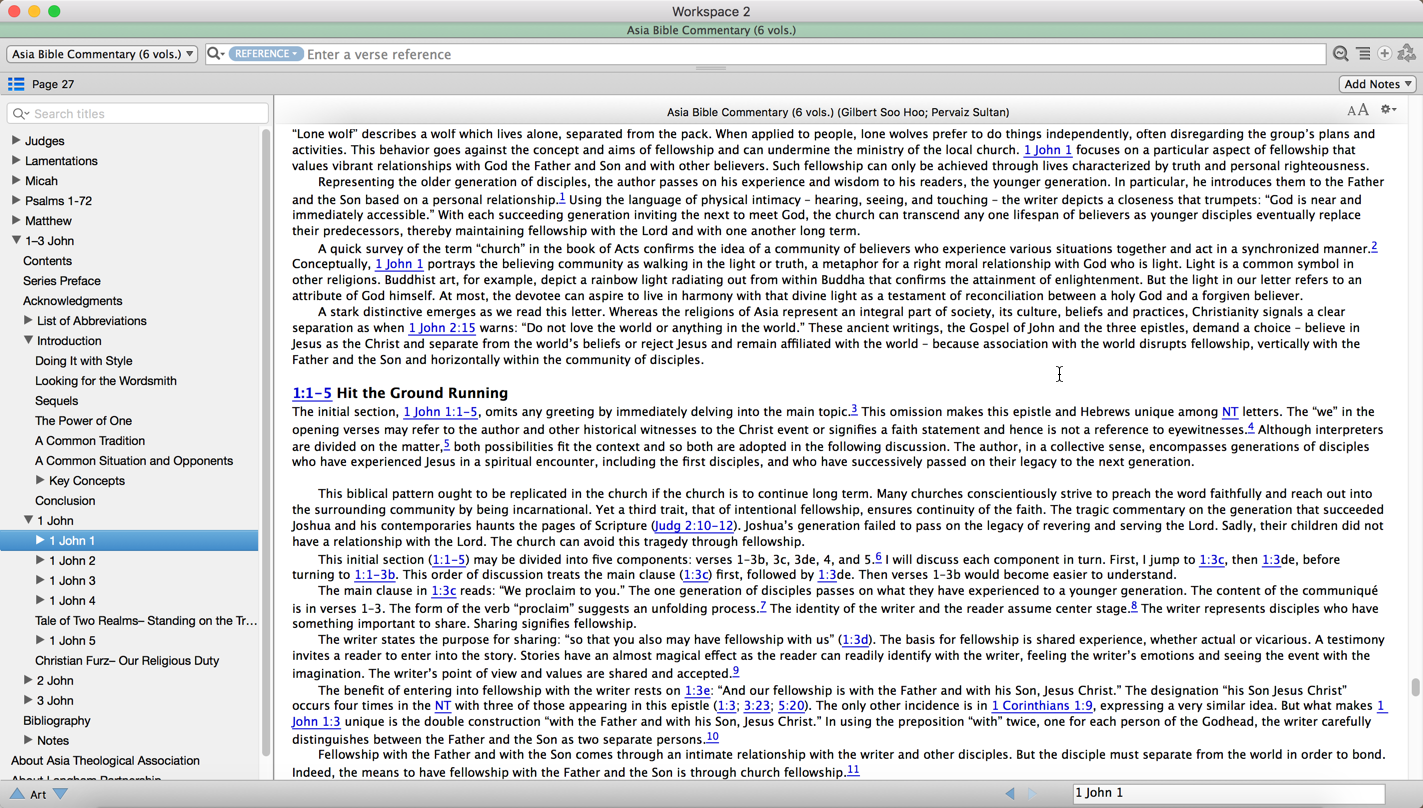Expand the 1 John 2 tree item
The height and width of the screenshot is (808, 1423).
40,560
